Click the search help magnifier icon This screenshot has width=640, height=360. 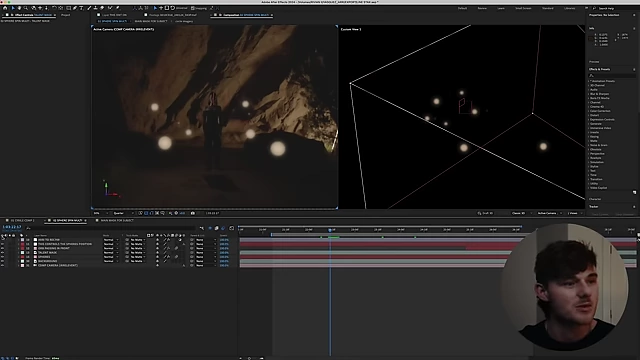[594, 8]
